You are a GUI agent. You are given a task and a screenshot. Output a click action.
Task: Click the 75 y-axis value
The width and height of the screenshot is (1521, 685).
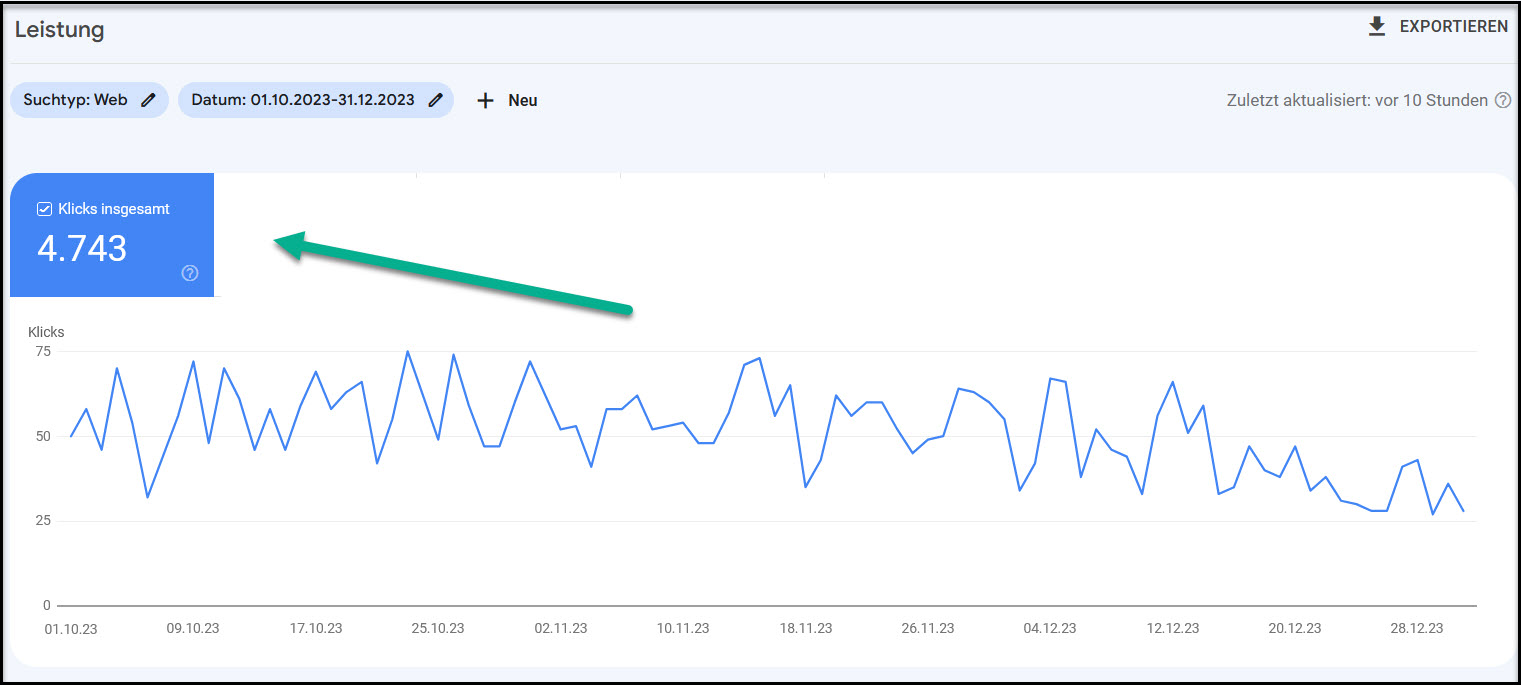pos(42,351)
